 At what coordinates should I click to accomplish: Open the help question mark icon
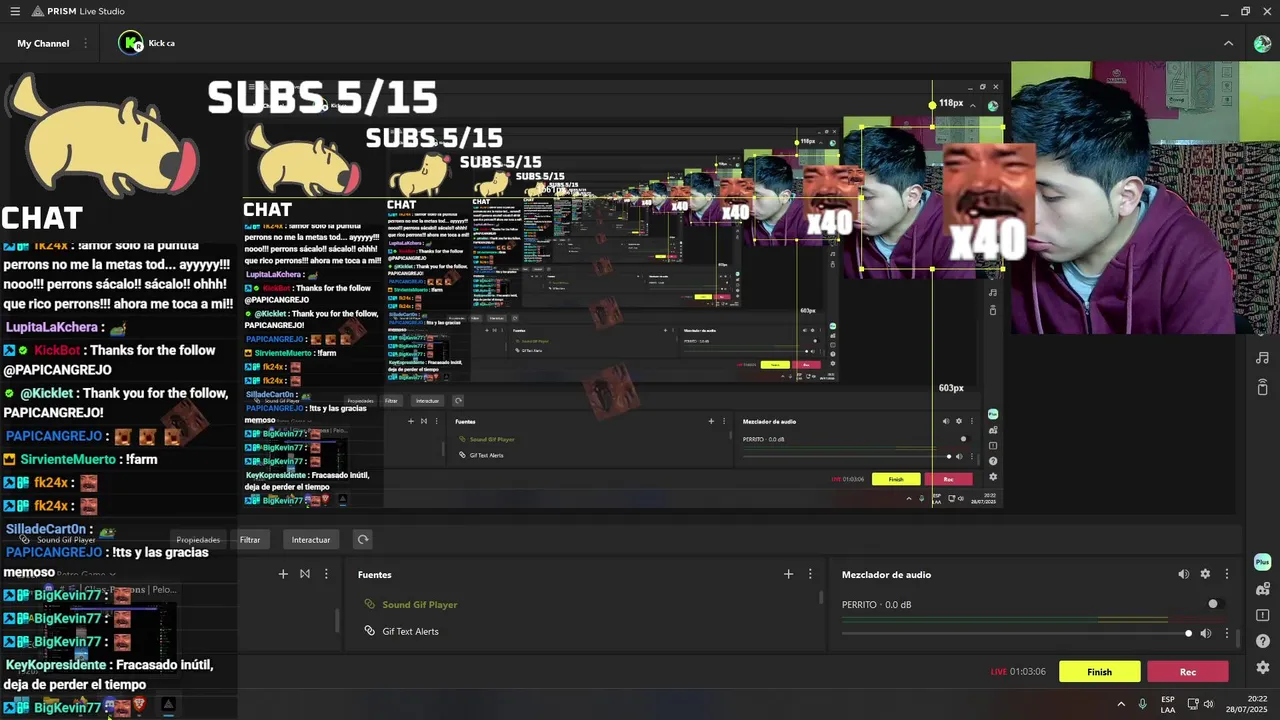click(x=1262, y=641)
